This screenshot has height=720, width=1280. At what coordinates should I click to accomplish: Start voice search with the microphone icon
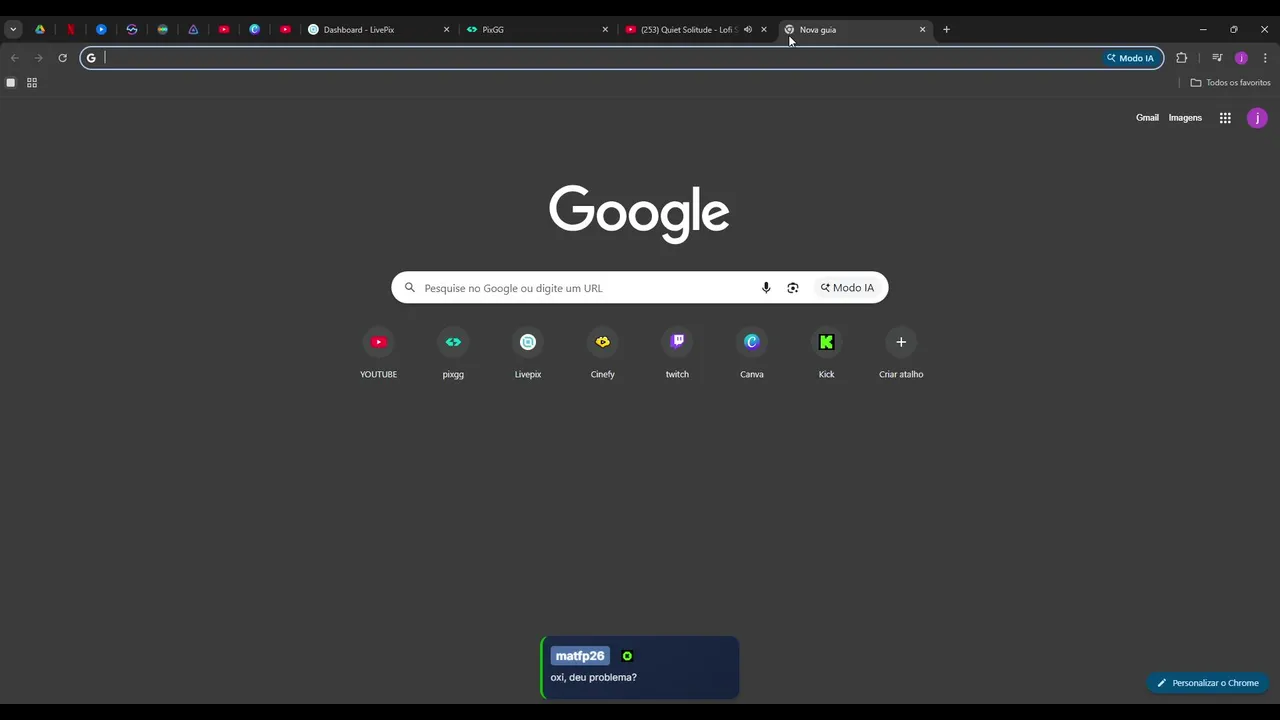coord(766,288)
